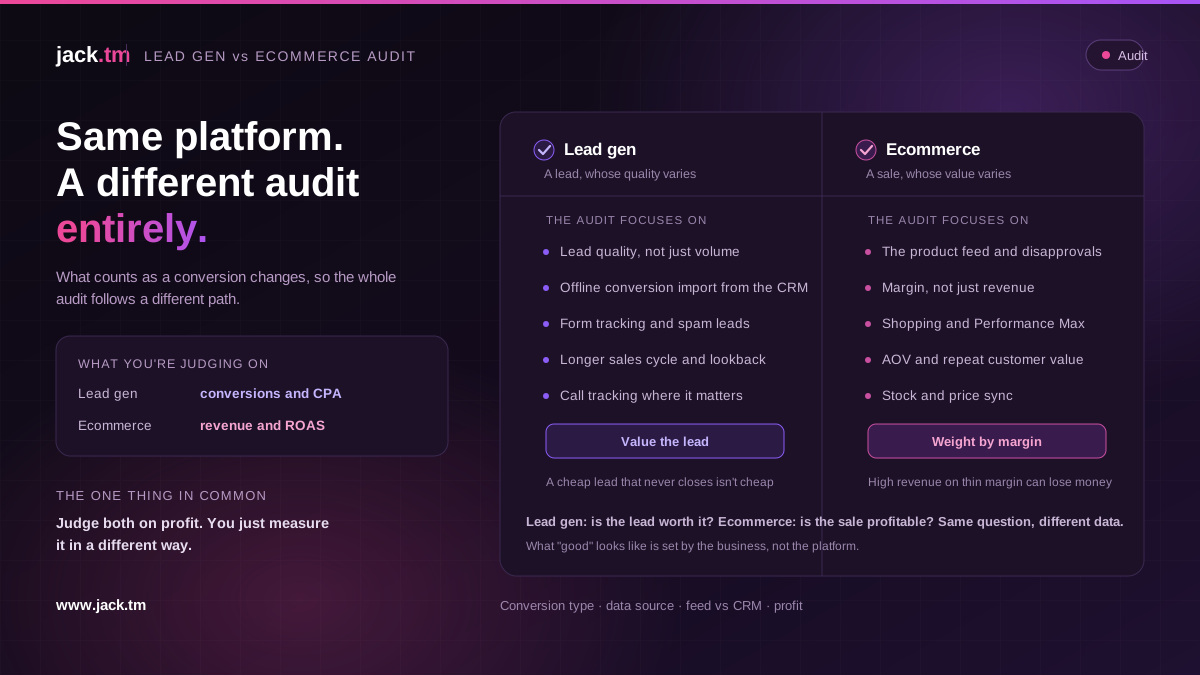Select the Lead gen column heading
Image resolution: width=1200 pixels, height=675 pixels.
(600, 150)
